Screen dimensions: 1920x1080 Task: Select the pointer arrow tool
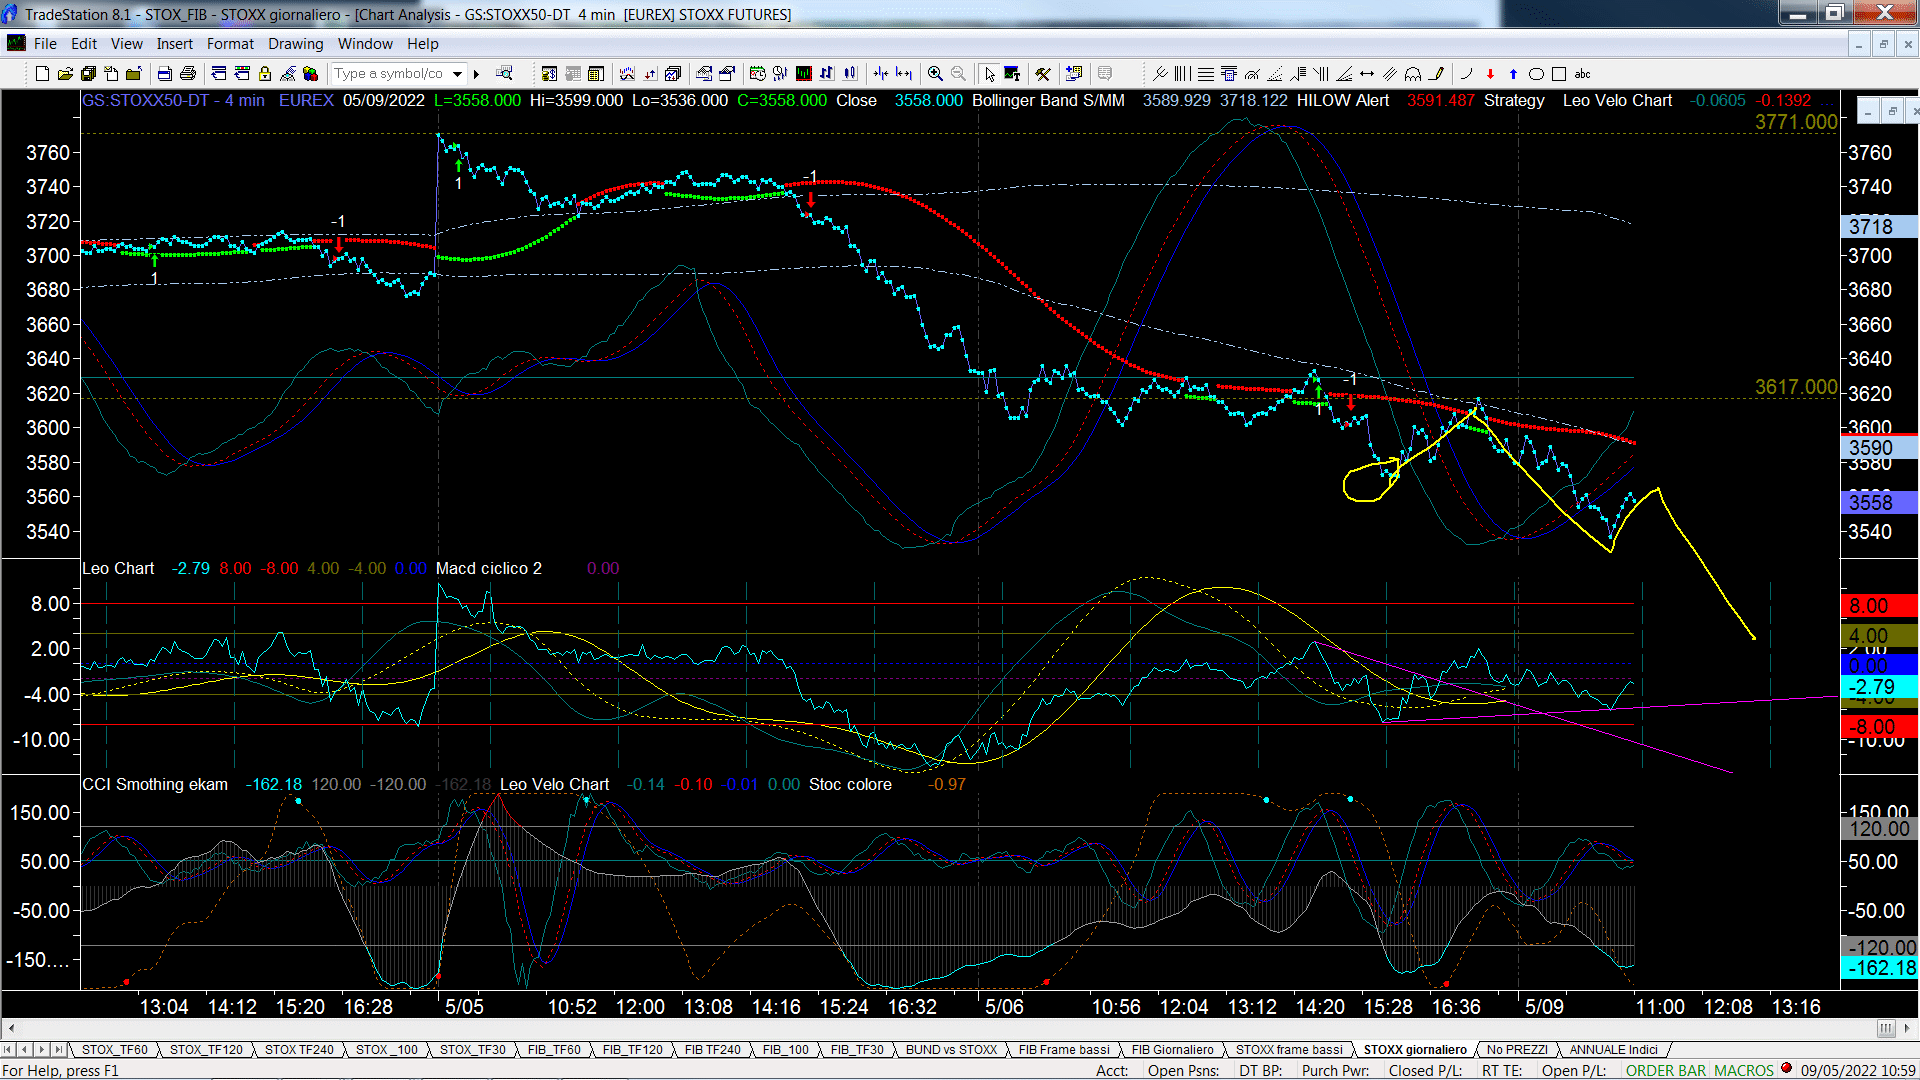coord(989,73)
